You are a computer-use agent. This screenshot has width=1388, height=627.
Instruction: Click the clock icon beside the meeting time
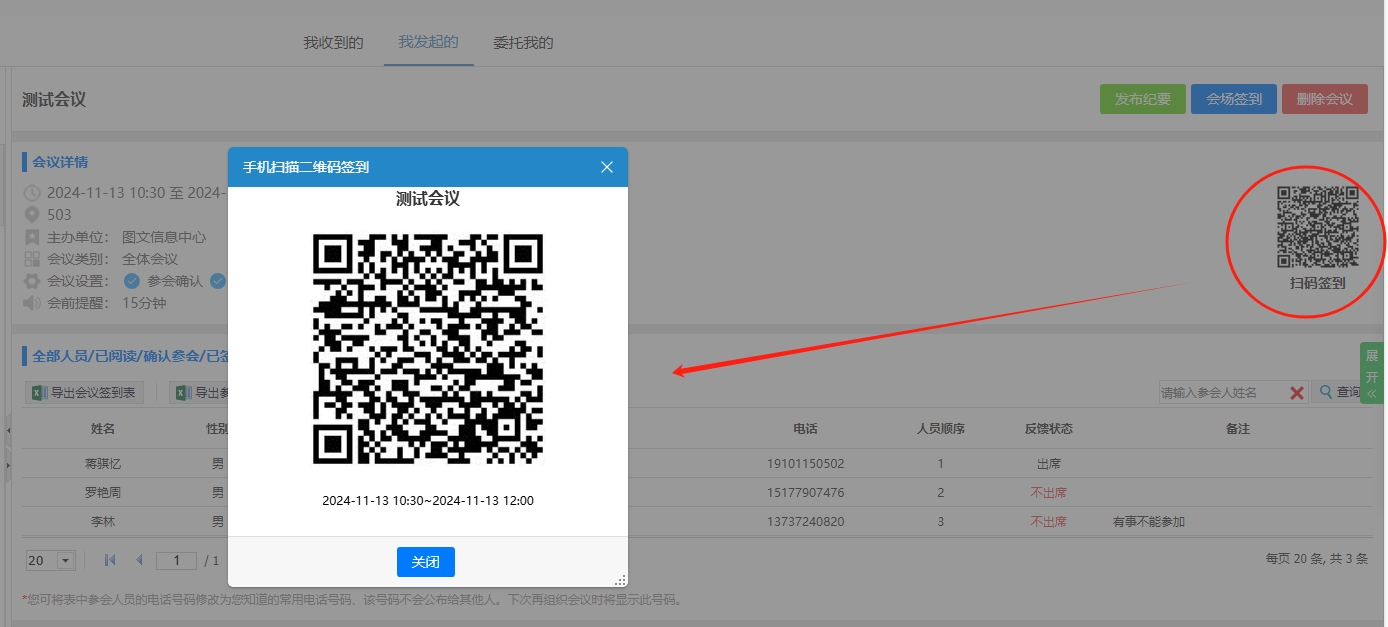[x=32, y=193]
